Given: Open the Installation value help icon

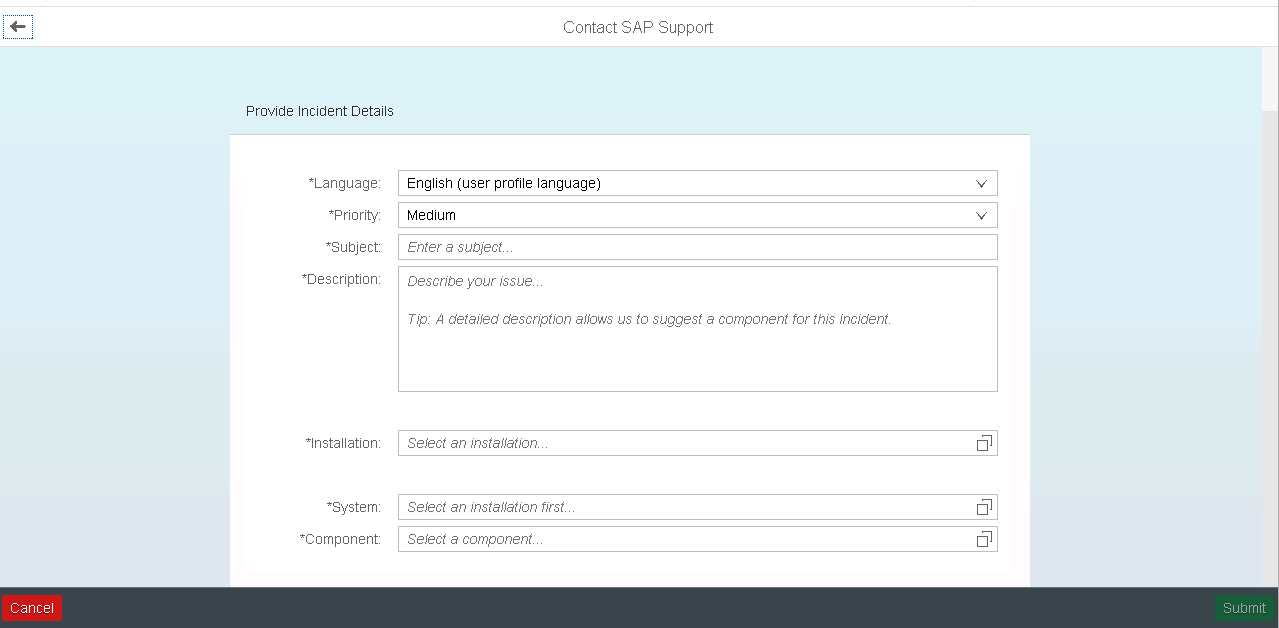Looking at the screenshot, I should tap(984, 443).
